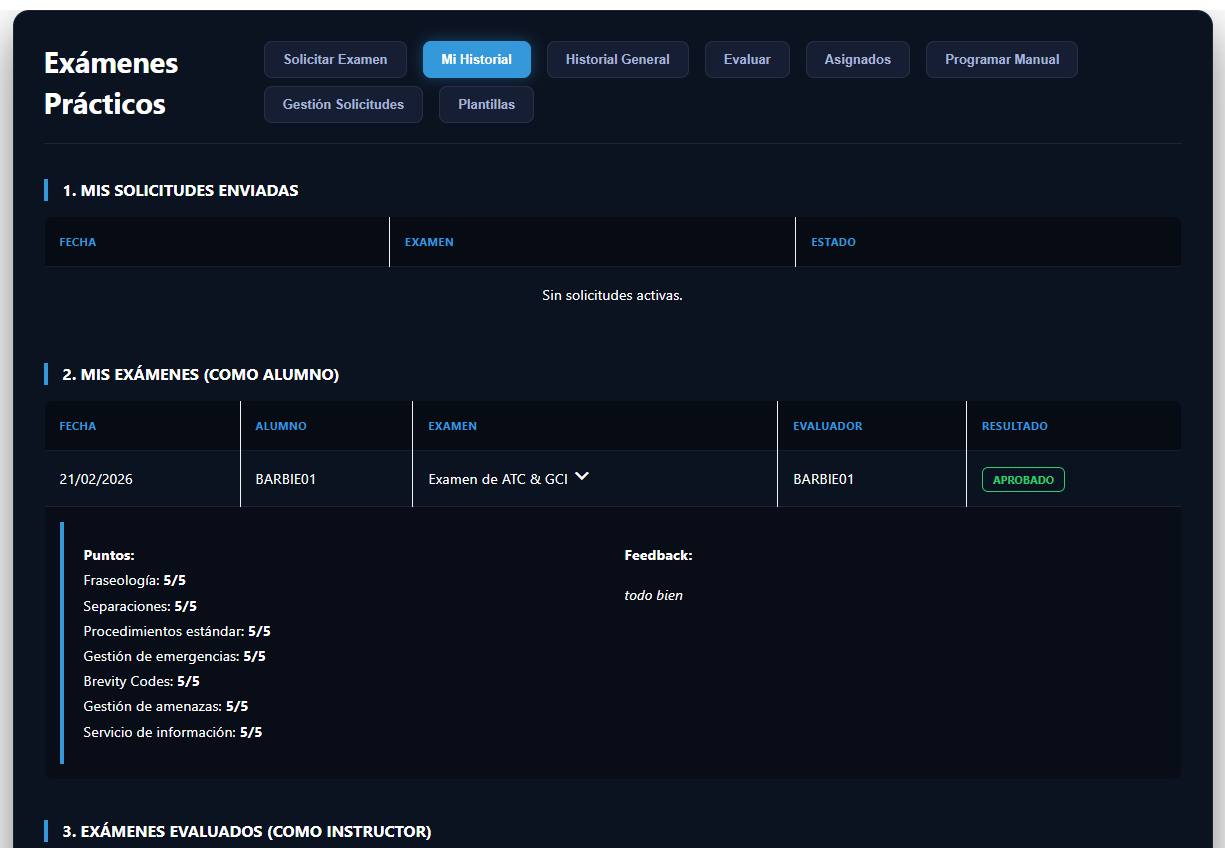Open the Plantillas tab

(x=486, y=105)
